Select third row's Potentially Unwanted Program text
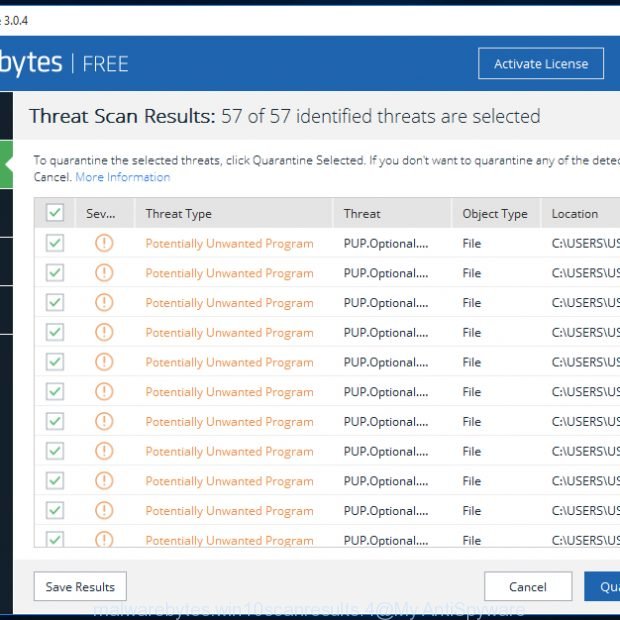 229,303
